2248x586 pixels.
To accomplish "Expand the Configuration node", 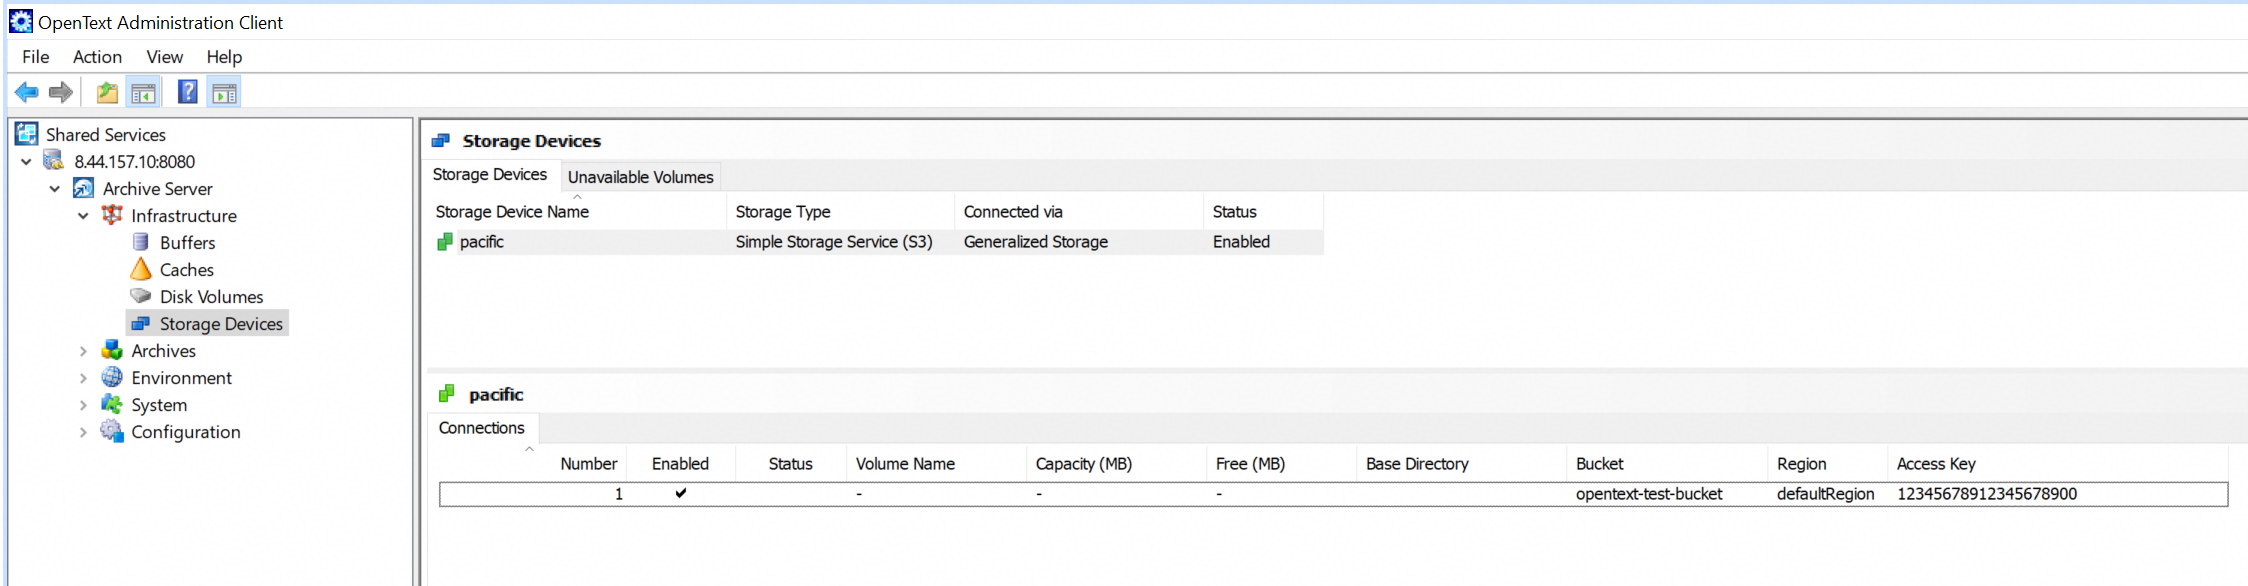I will pyautogui.click(x=84, y=432).
